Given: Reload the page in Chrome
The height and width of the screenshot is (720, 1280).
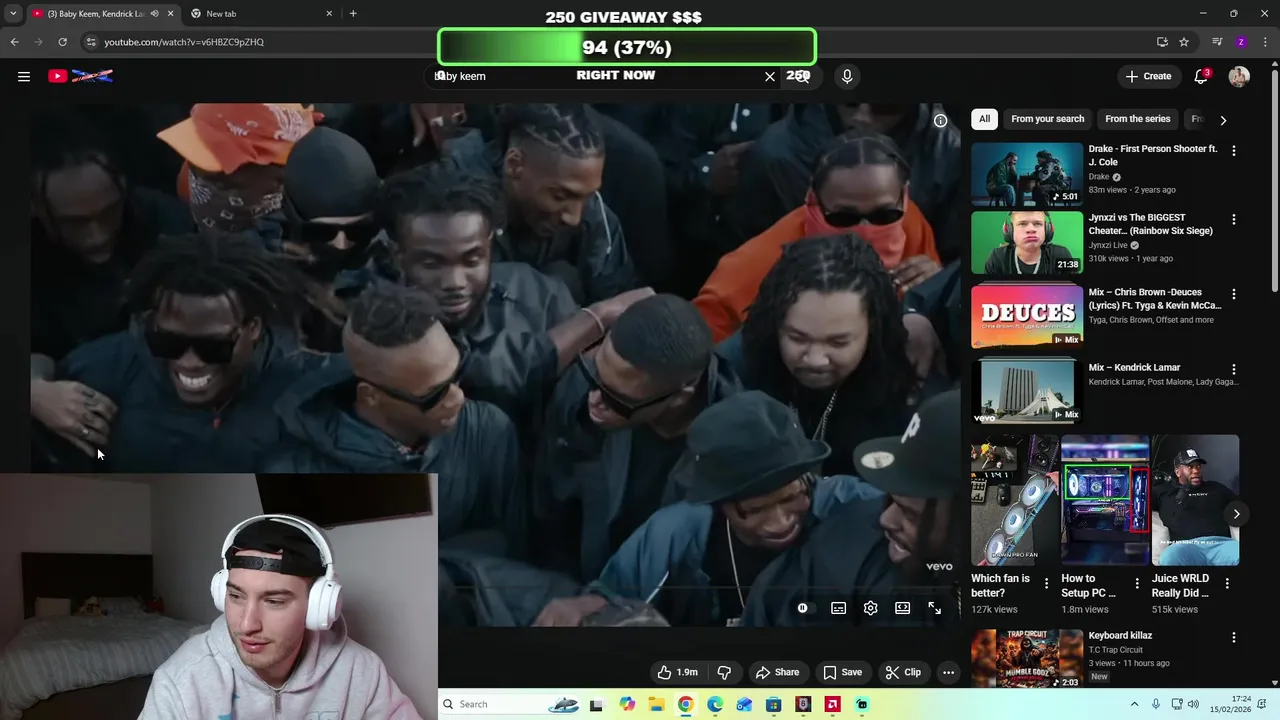Looking at the screenshot, I should pos(62,42).
